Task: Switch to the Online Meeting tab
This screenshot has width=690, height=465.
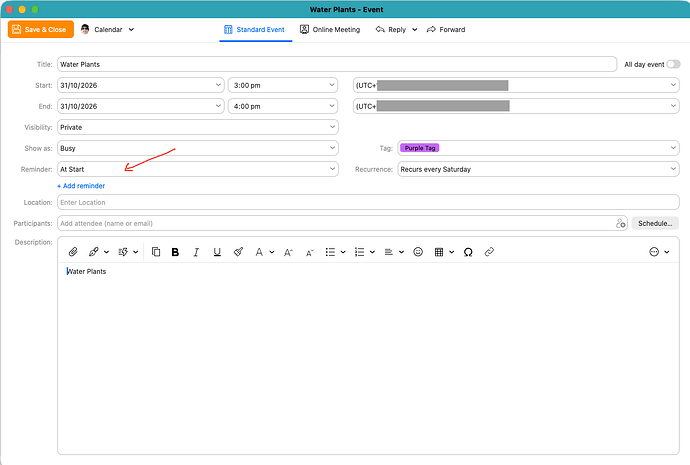Action: 330,29
